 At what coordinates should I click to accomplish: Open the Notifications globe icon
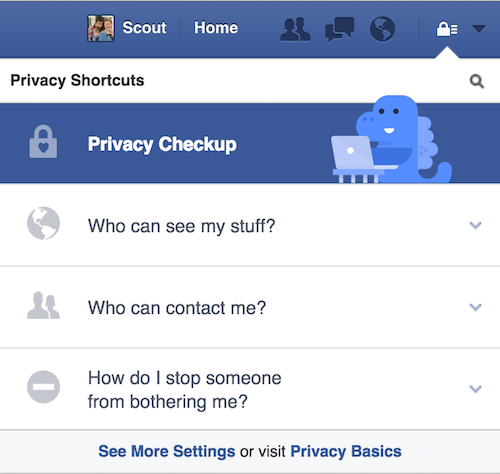[382, 29]
